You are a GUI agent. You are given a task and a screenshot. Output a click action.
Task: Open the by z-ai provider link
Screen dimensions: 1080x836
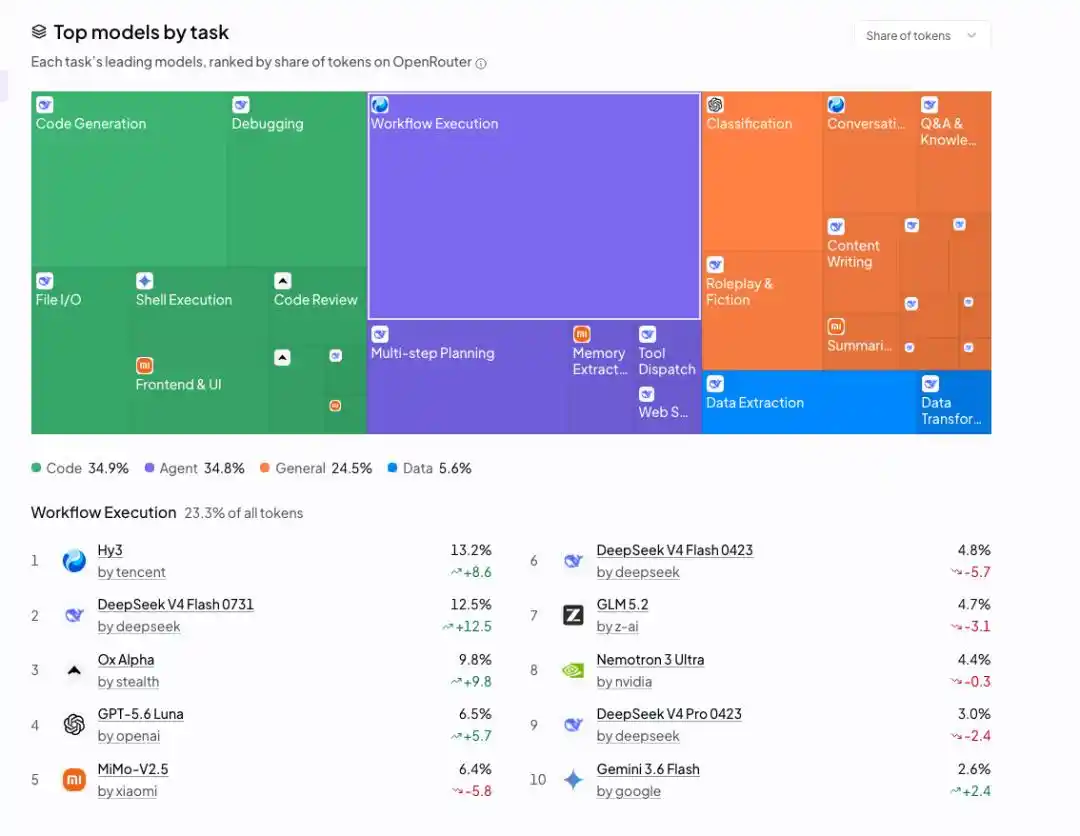coord(618,627)
